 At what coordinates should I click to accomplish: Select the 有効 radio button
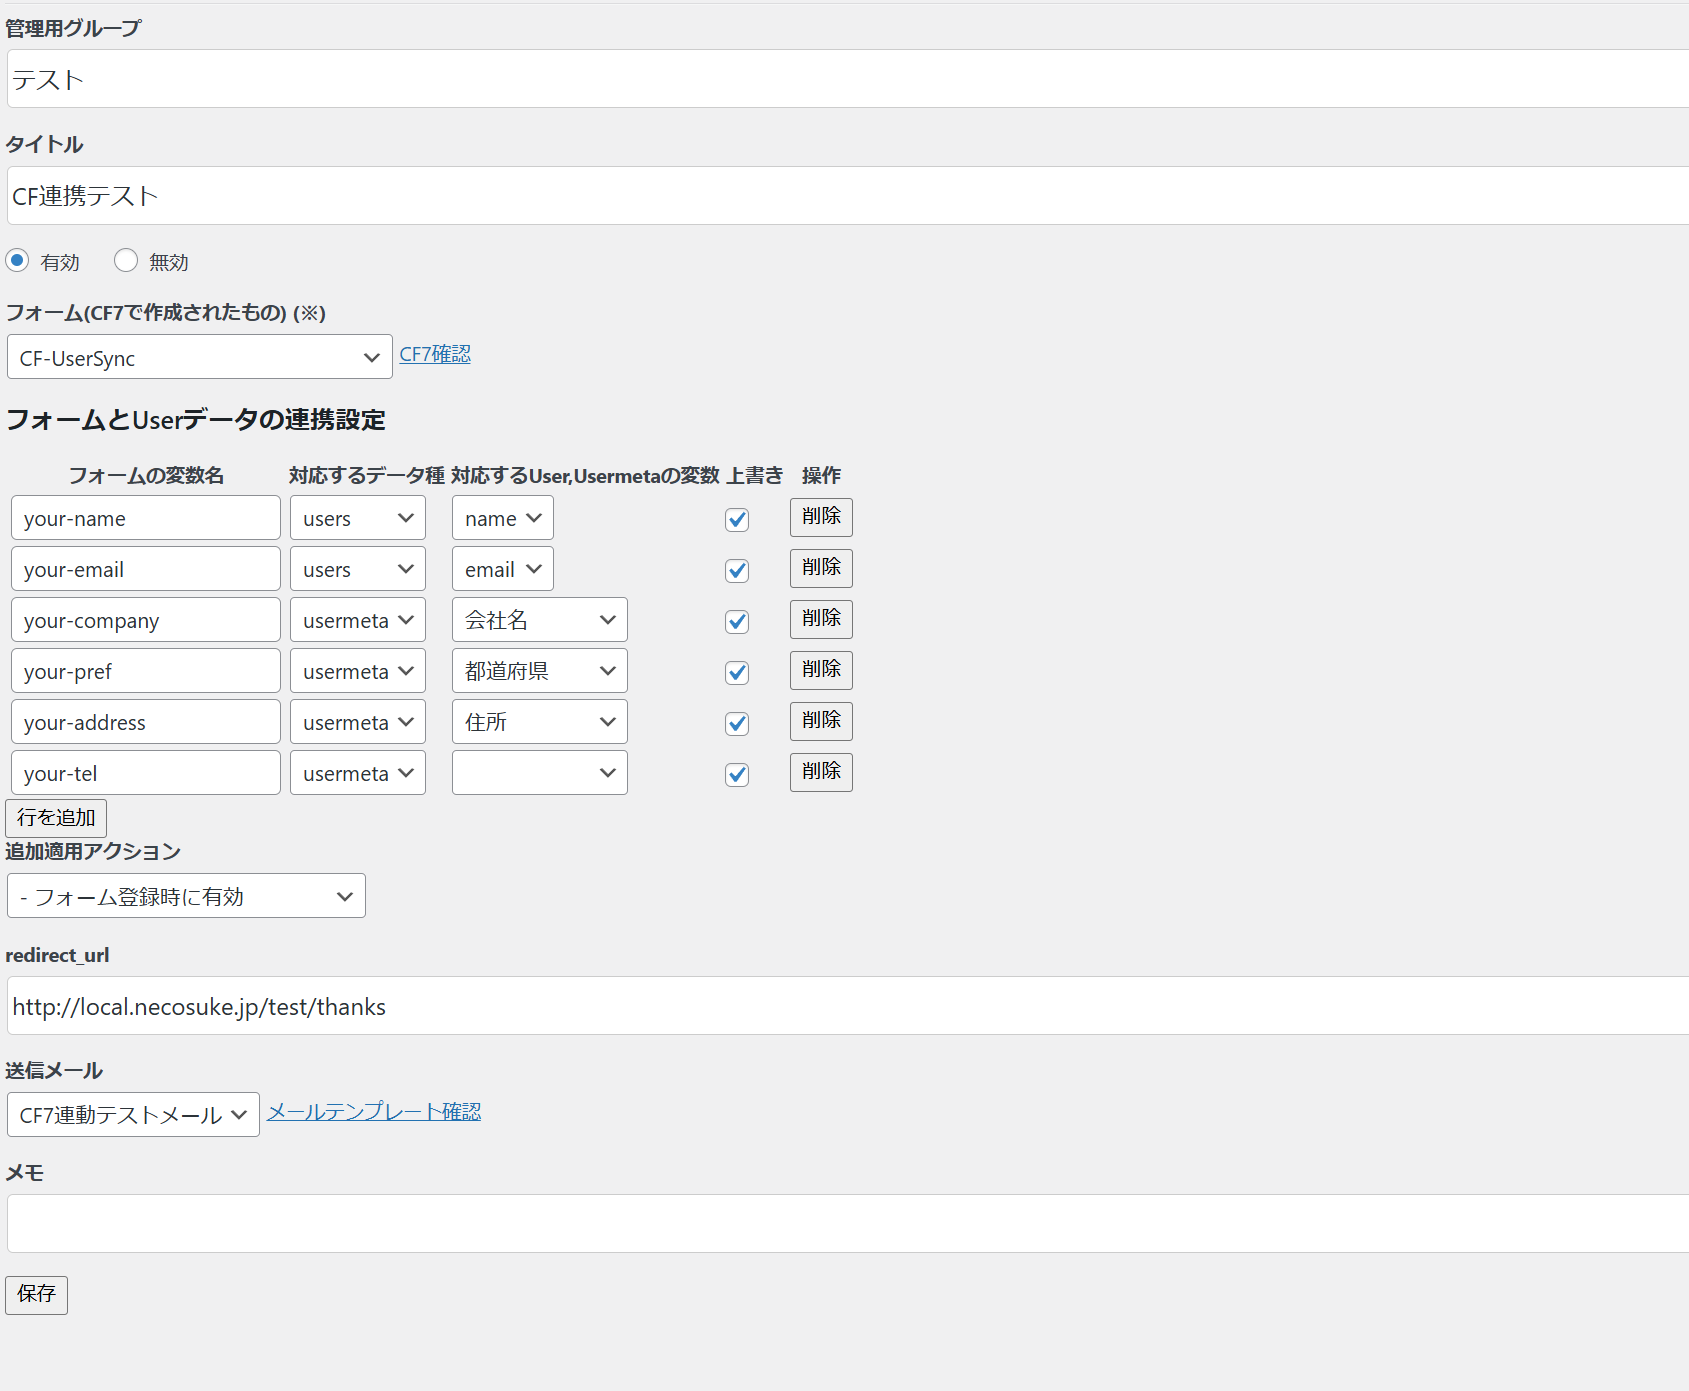[x=17, y=261]
